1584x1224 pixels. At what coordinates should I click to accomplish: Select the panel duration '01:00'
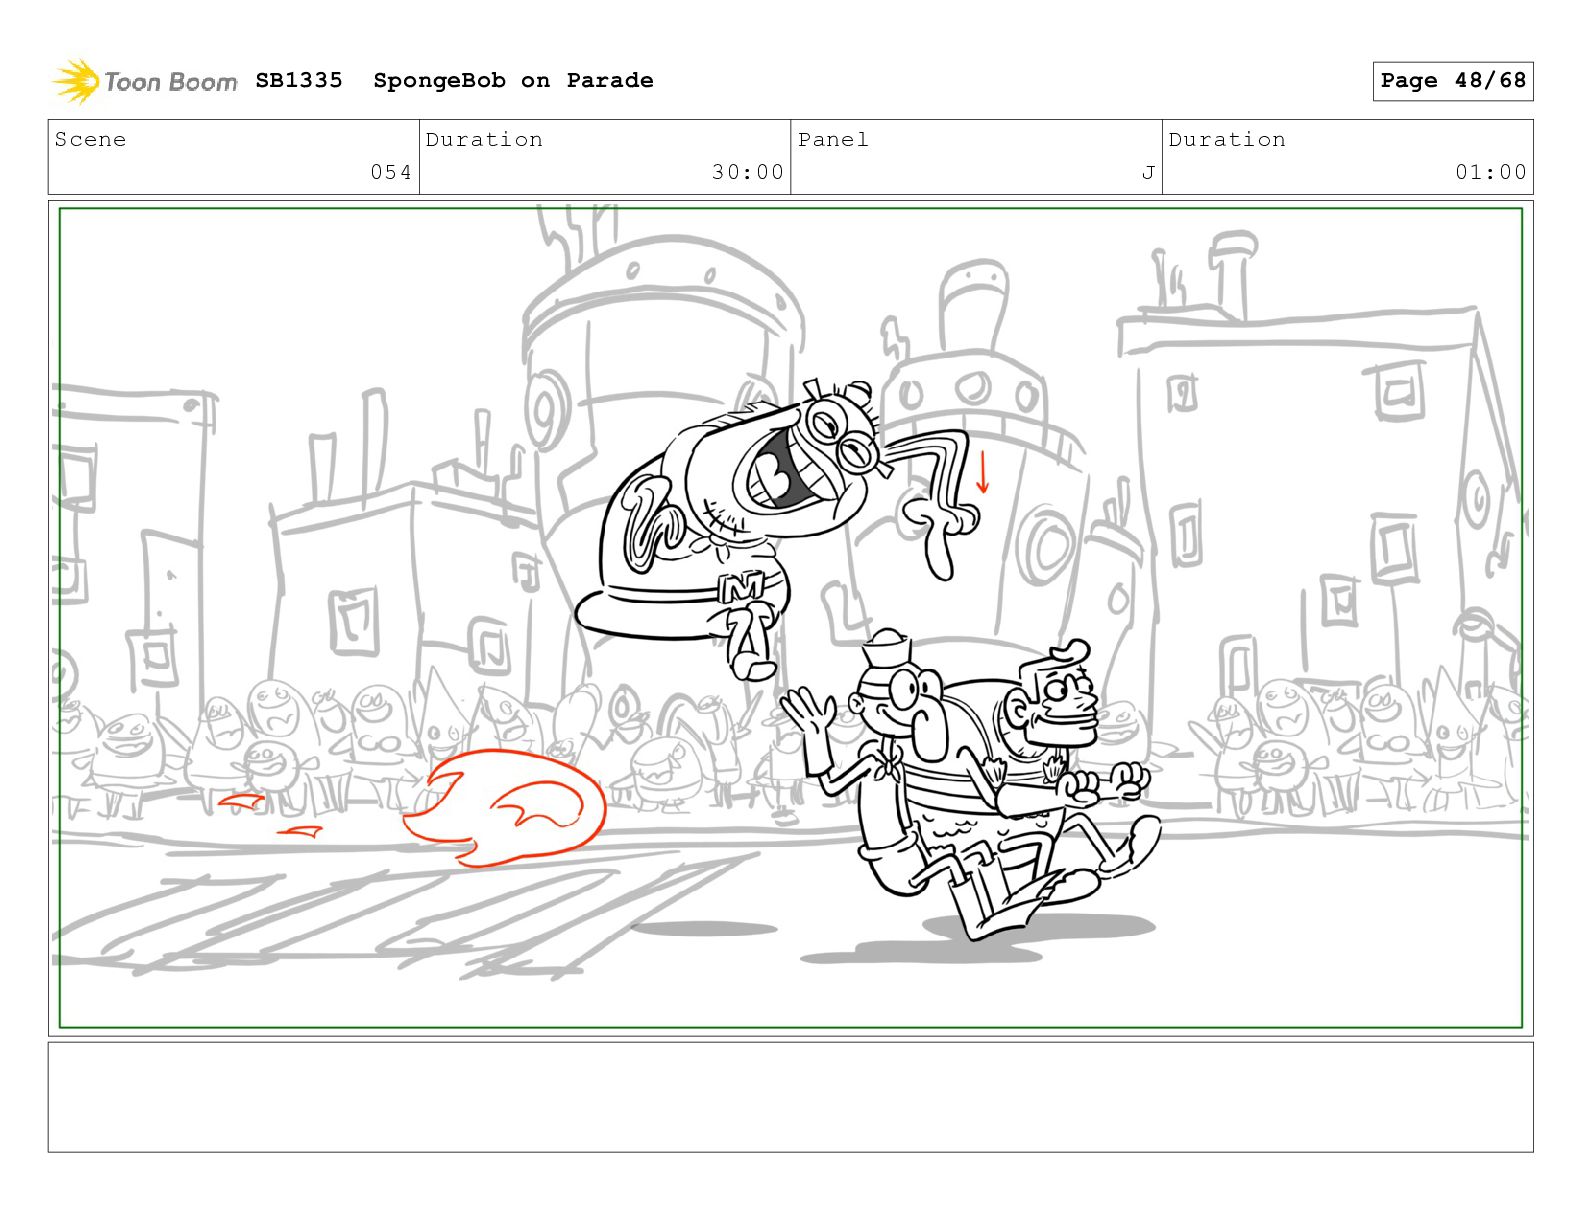1491,172
